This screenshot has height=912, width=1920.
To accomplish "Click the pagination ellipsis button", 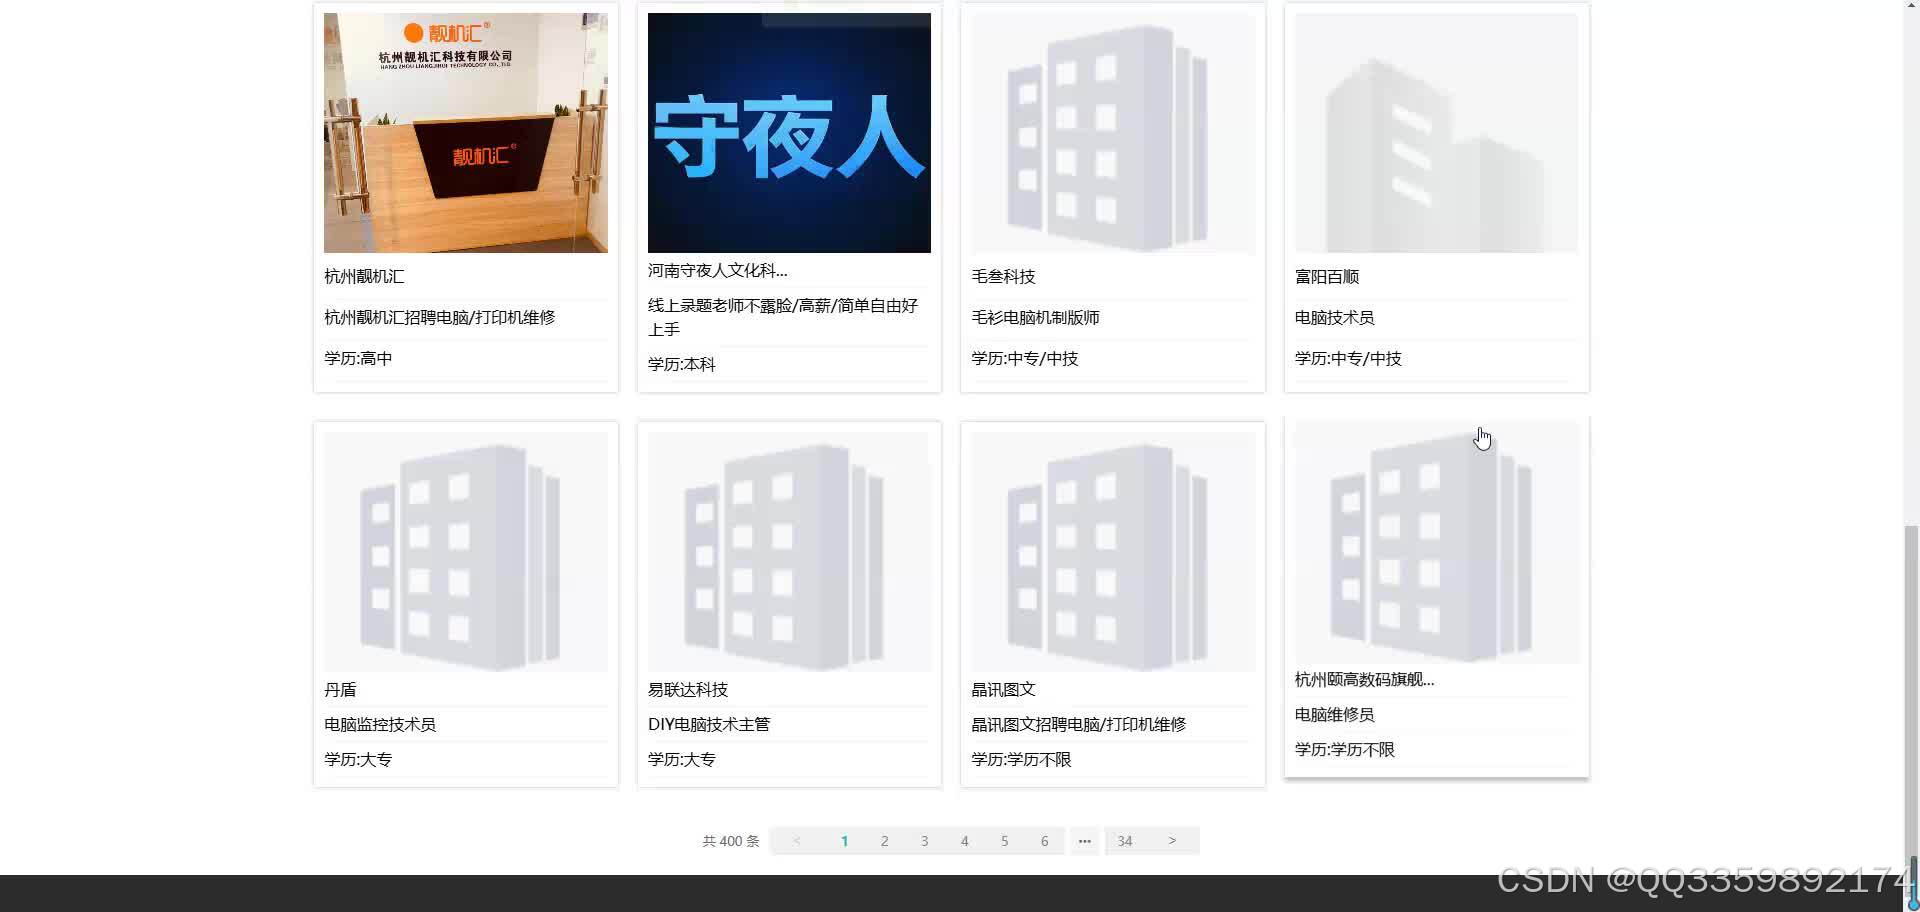I will 1084,840.
